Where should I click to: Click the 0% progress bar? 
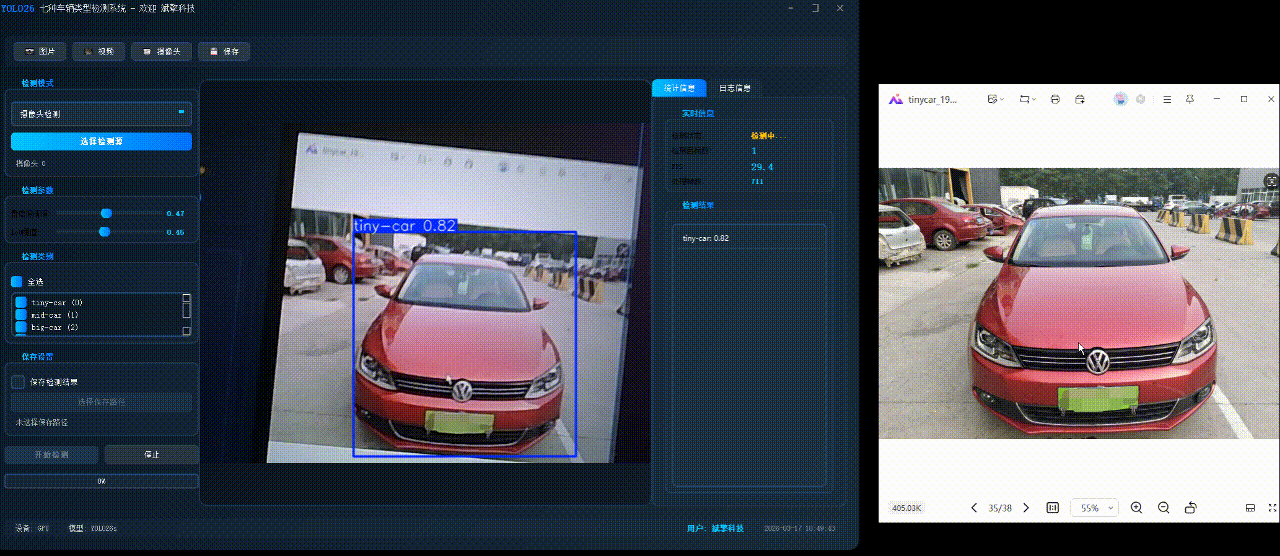(101, 481)
